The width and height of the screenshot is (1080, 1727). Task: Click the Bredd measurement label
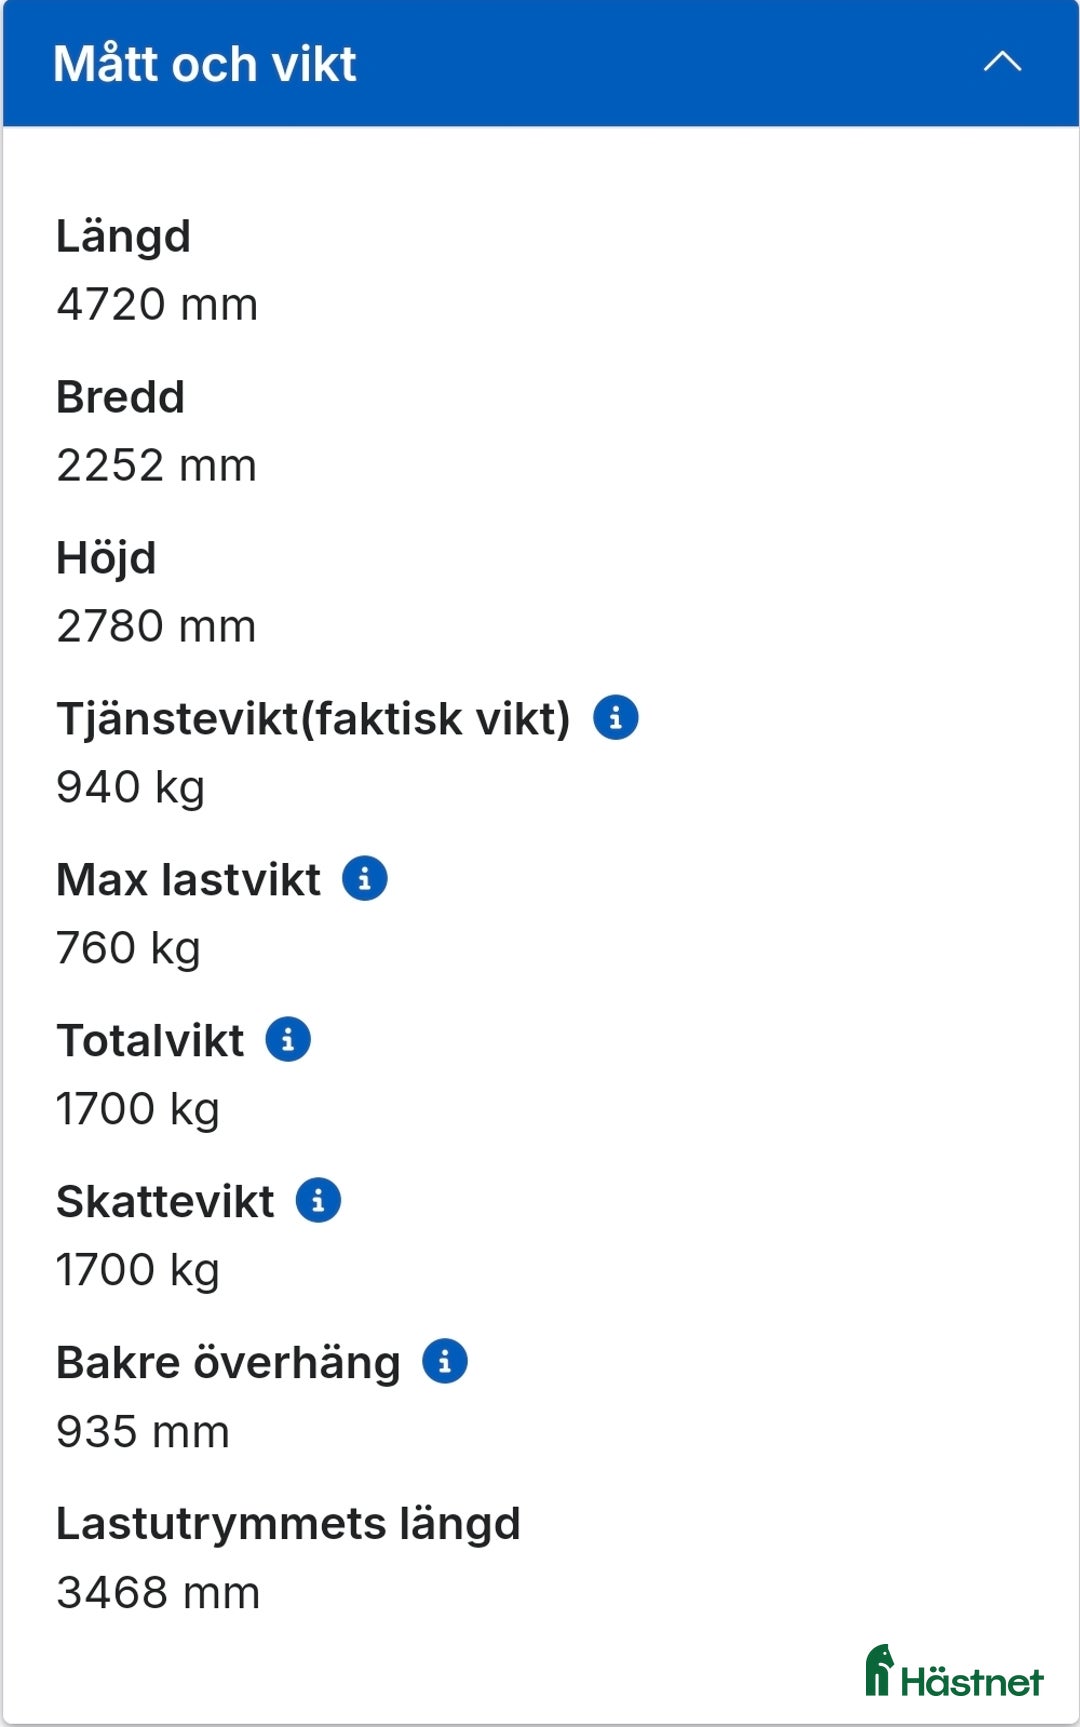pos(120,396)
